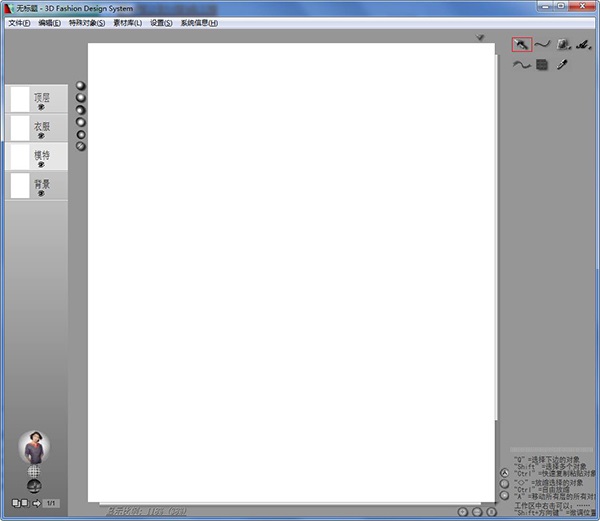Select the 模特 layer thumbnail
Screen dimensions: 600x521
coord(20,156)
